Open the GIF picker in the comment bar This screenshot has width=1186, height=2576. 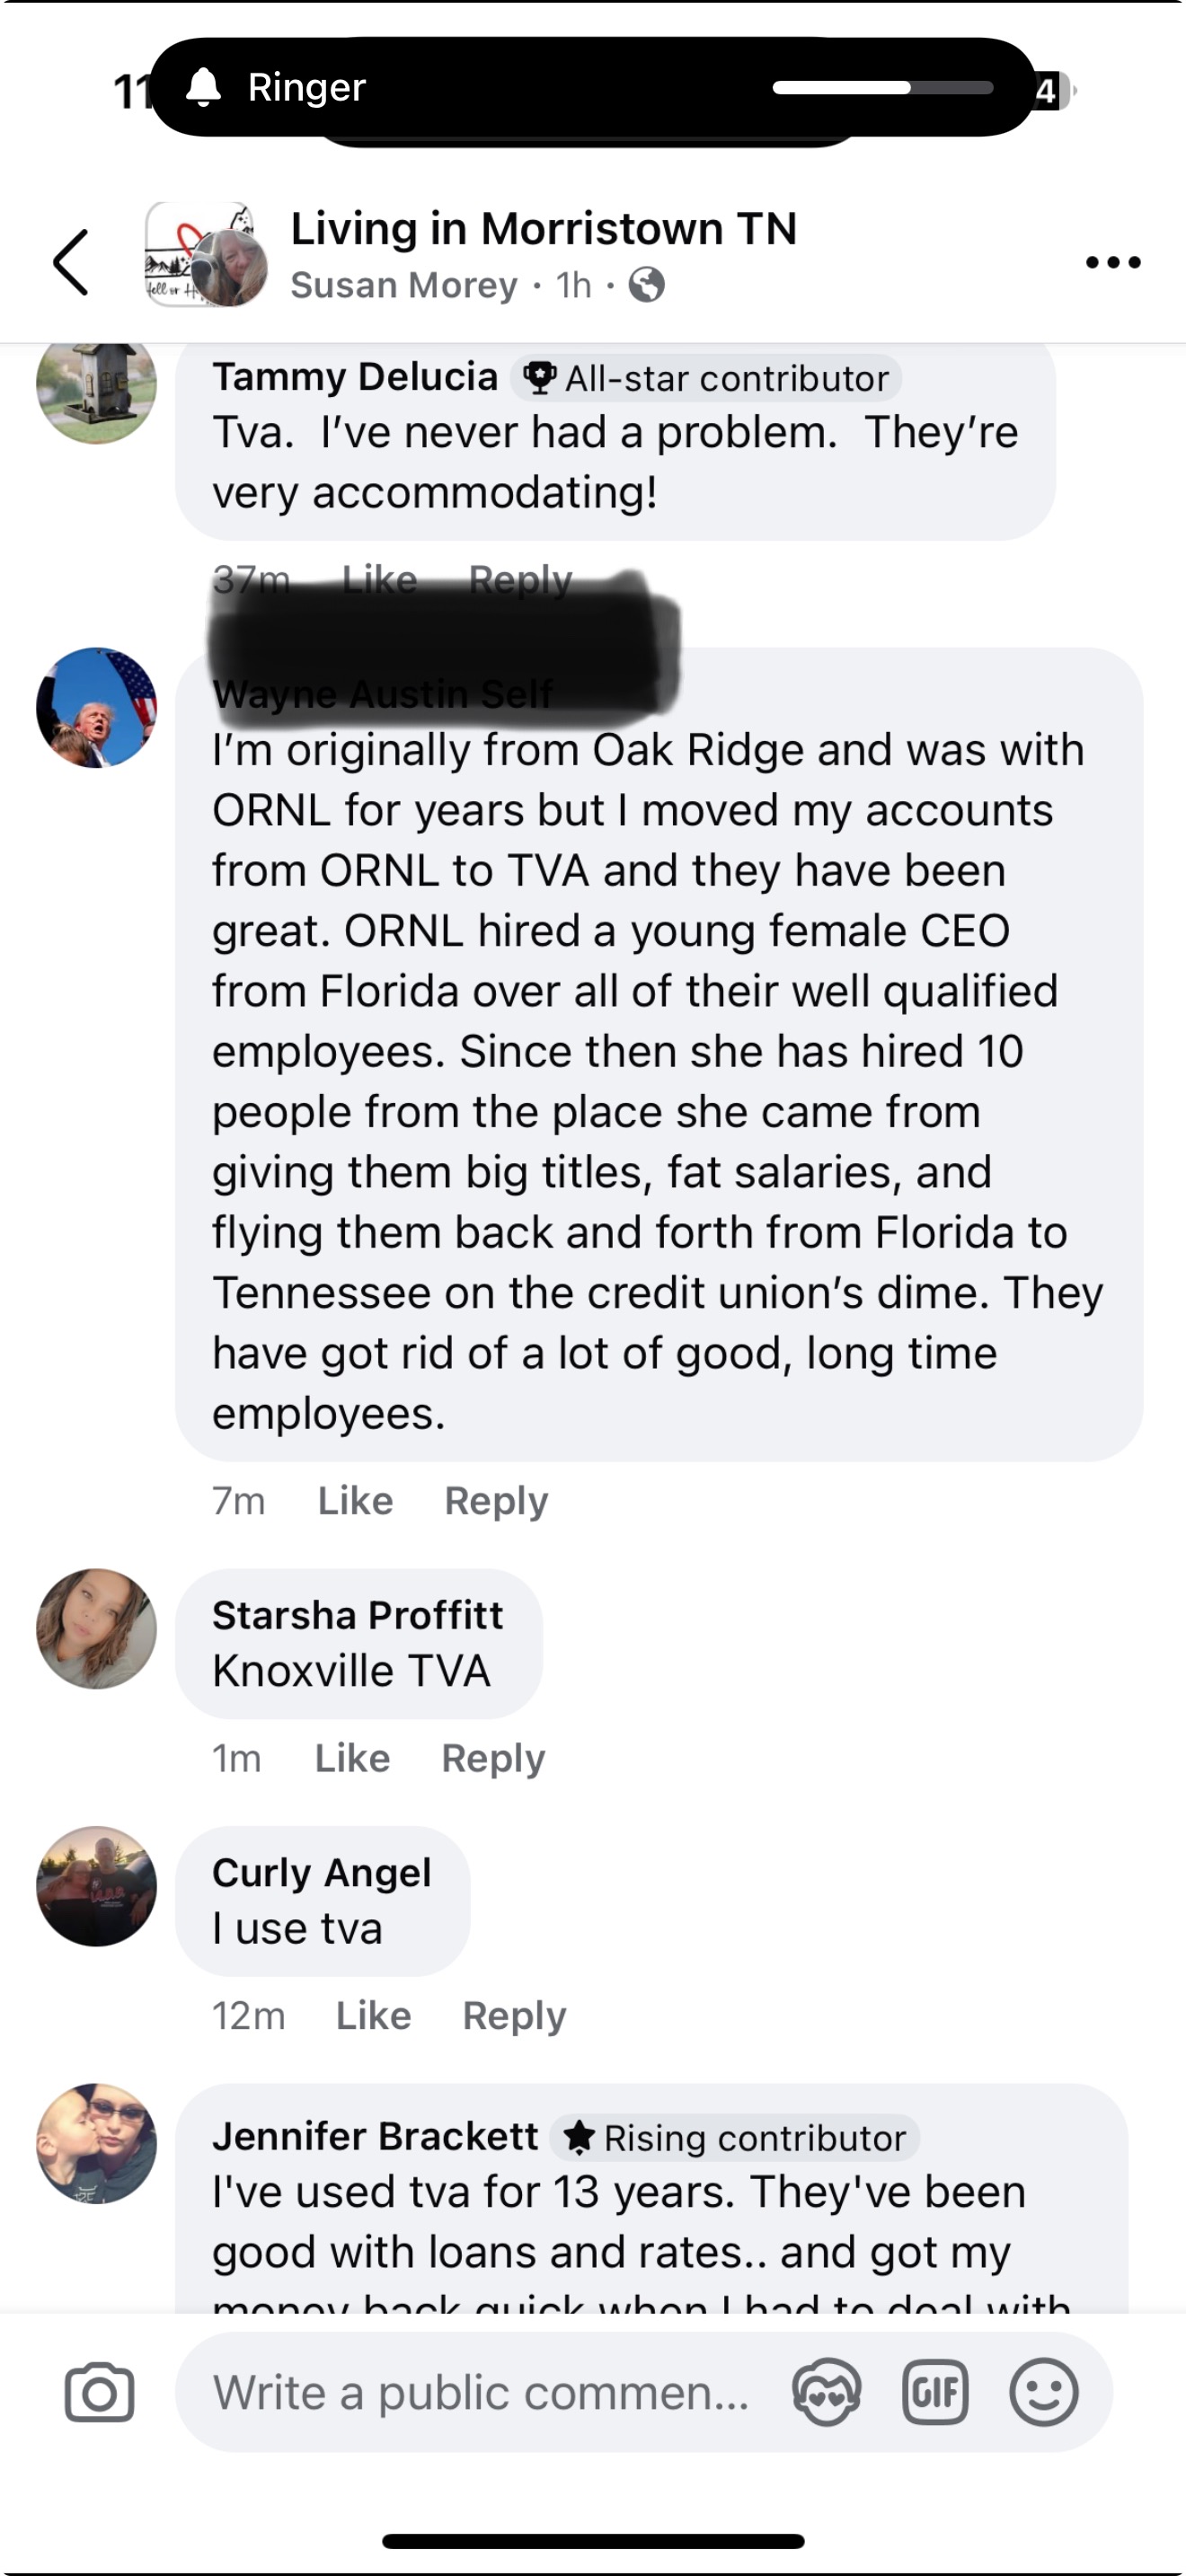click(935, 2392)
